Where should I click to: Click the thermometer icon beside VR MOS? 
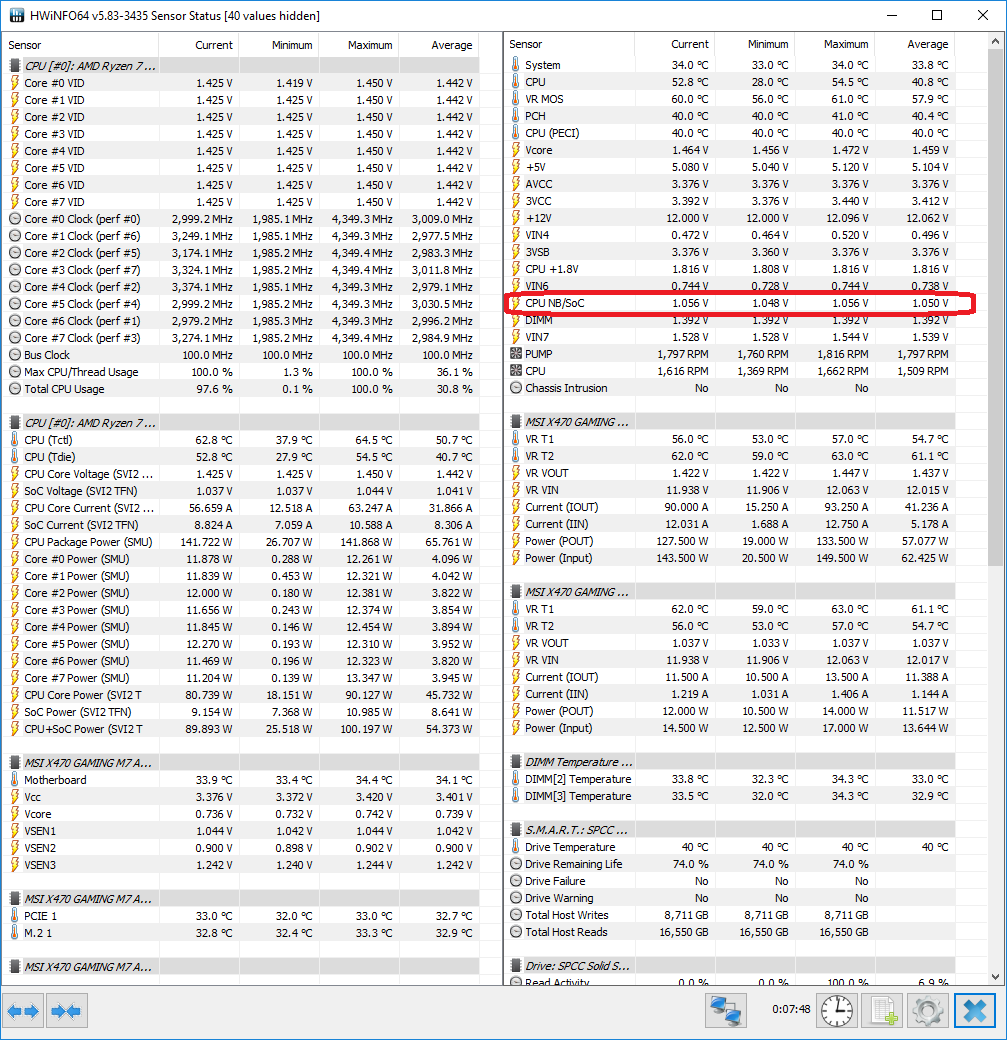point(516,99)
